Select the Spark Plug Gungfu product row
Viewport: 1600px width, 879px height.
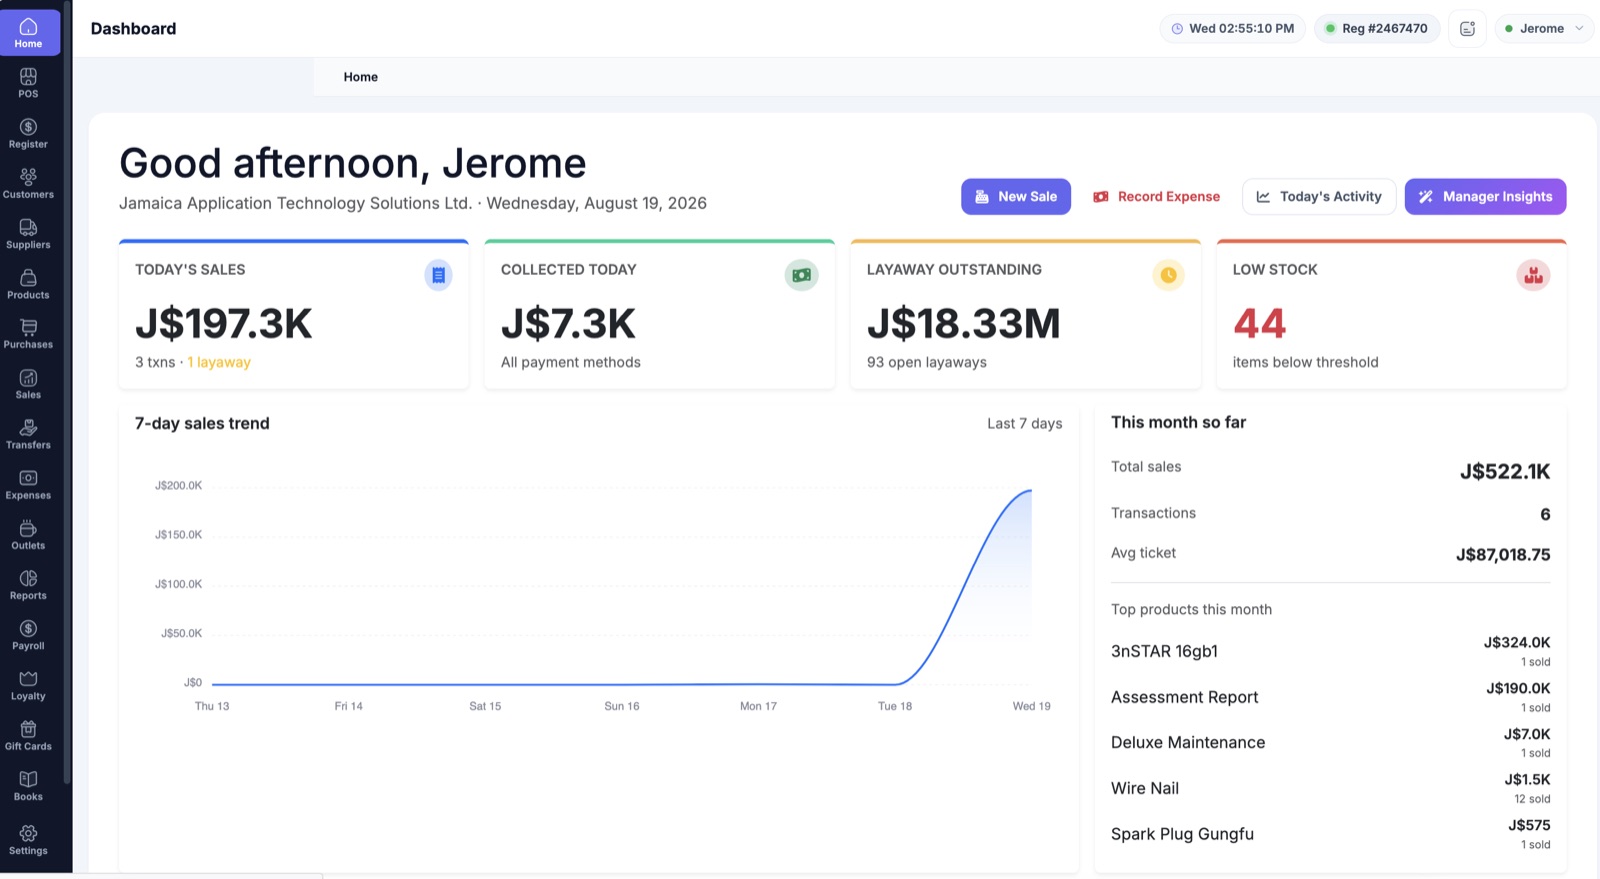pyautogui.click(x=1331, y=834)
